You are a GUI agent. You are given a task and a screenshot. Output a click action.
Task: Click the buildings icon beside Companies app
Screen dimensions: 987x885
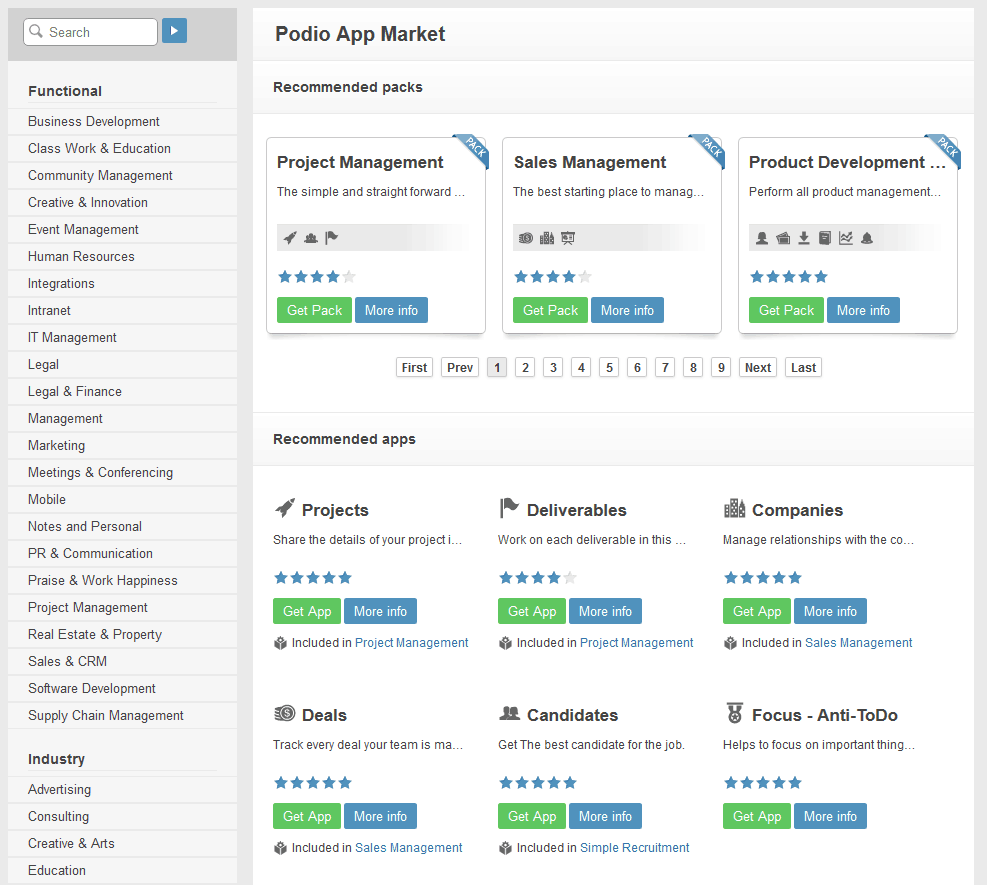(x=734, y=509)
